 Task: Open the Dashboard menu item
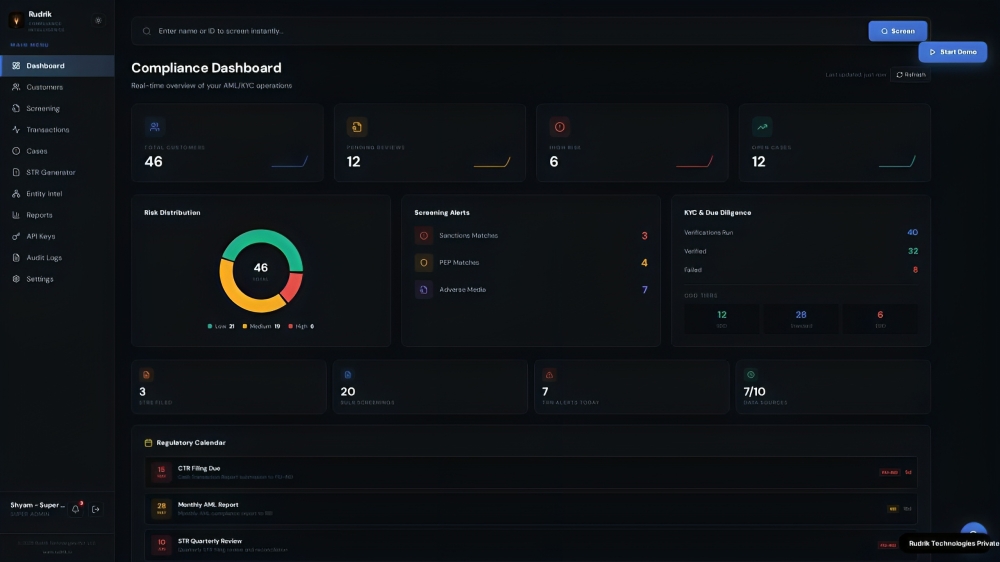[x=57, y=66]
